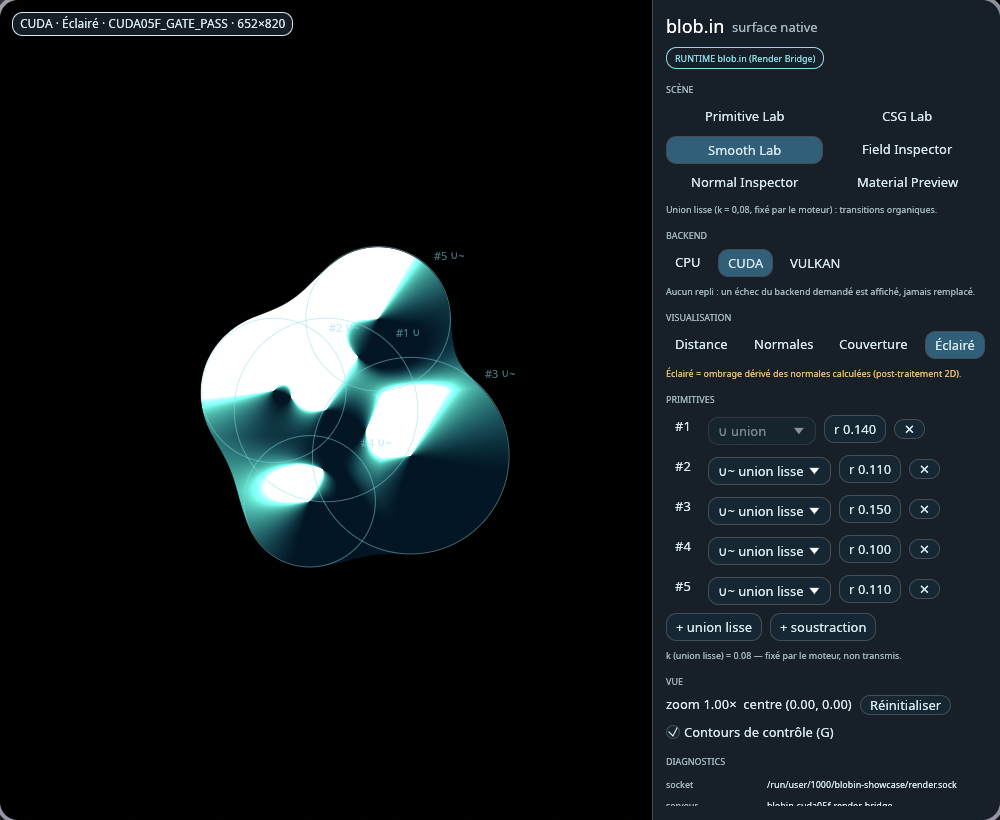Click the r 0.100 radius field
1000x820 pixels.
tap(870, 550)
